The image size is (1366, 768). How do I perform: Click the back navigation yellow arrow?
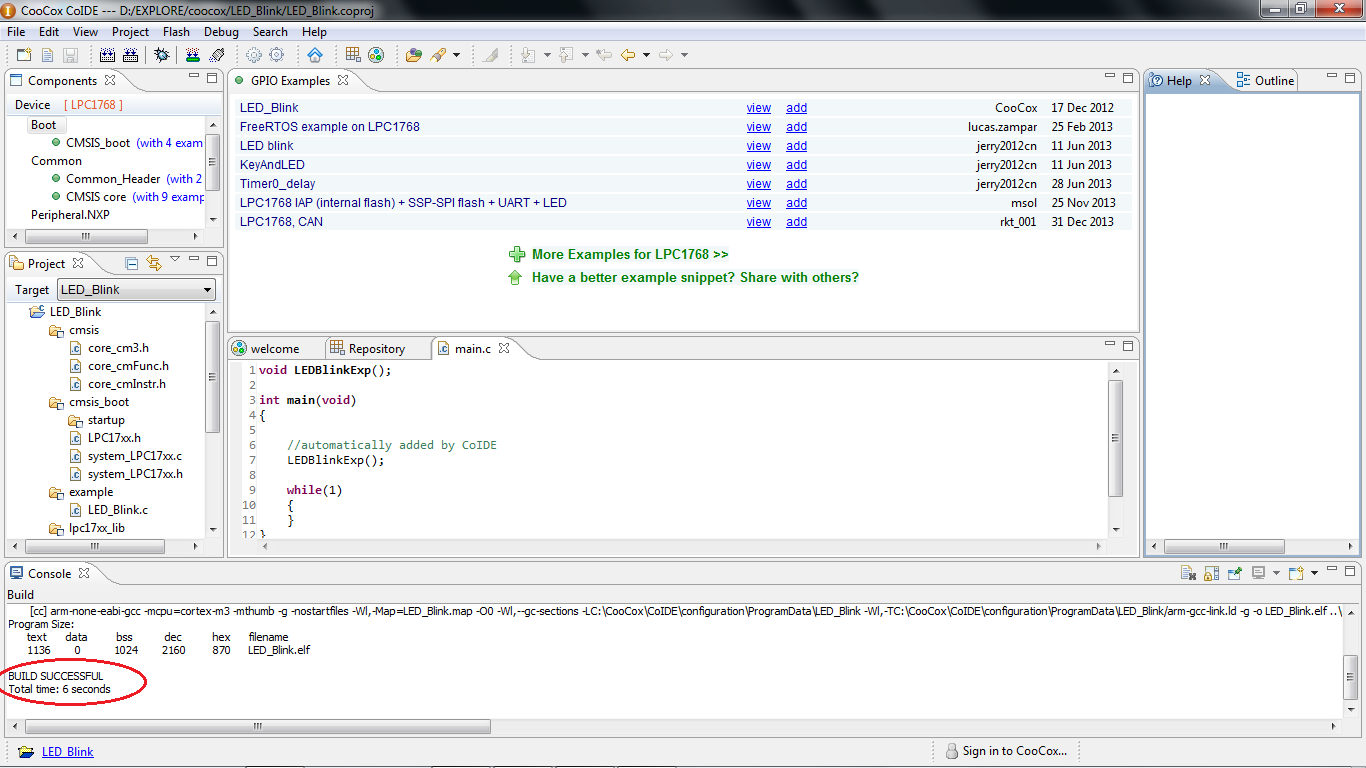[x=628, y=55]
